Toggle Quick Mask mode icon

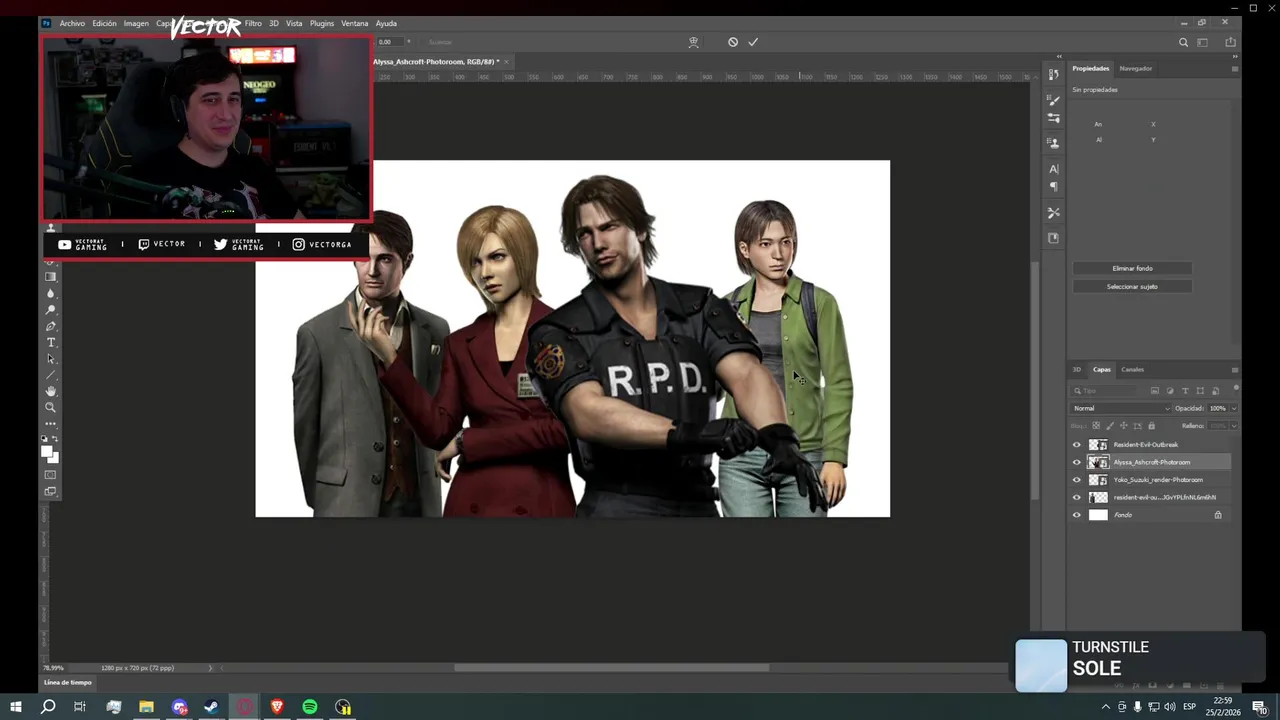click(51, 475)
